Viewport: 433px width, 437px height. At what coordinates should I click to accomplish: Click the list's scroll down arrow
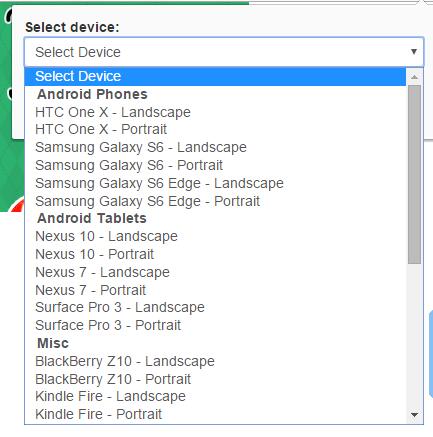(414, 415)
